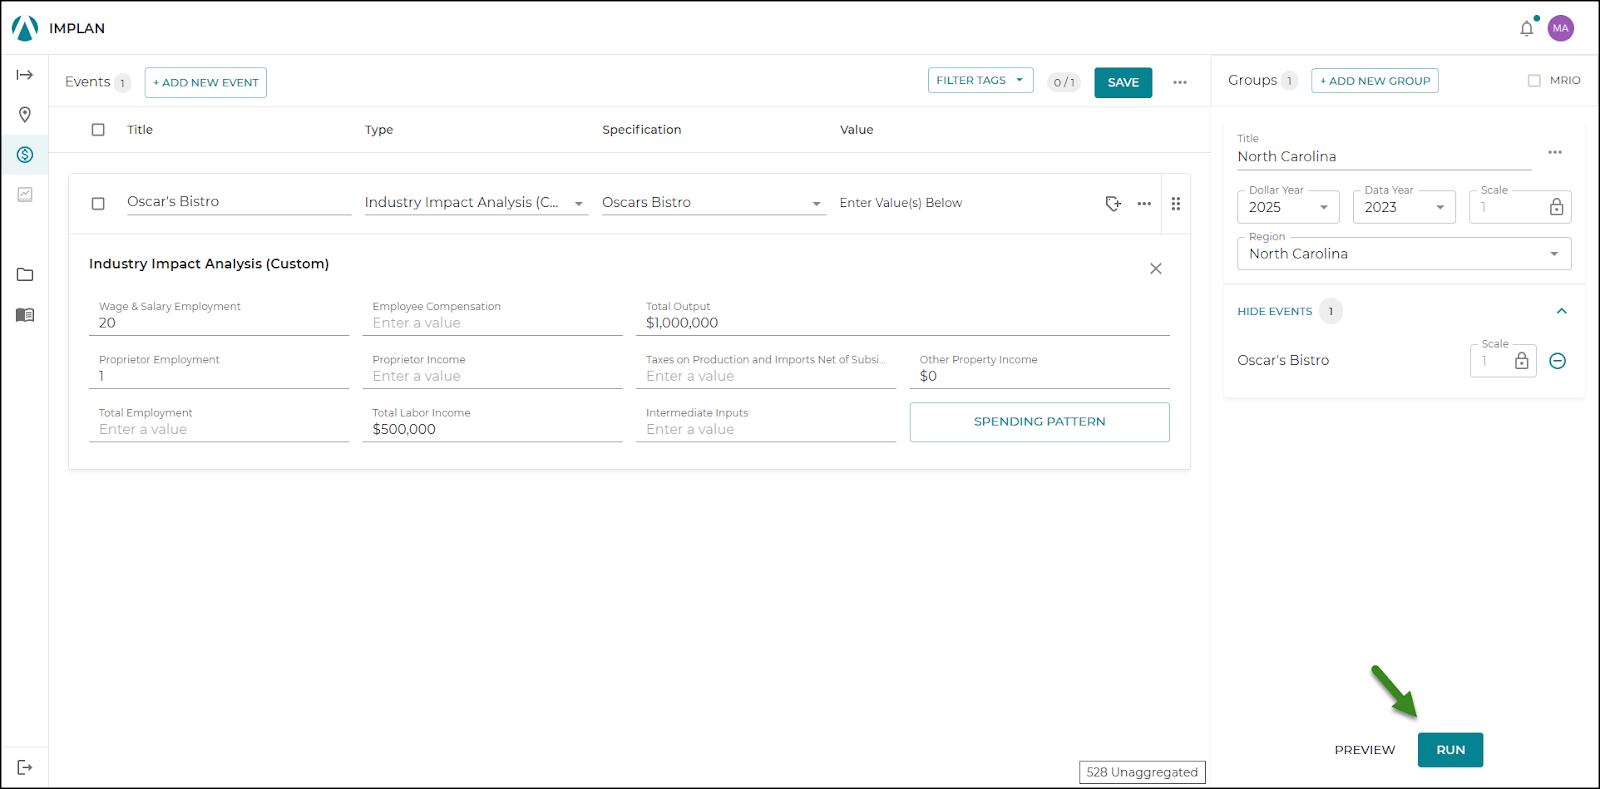
Task: Click the Events count badge
Action: tap(123, 83)
